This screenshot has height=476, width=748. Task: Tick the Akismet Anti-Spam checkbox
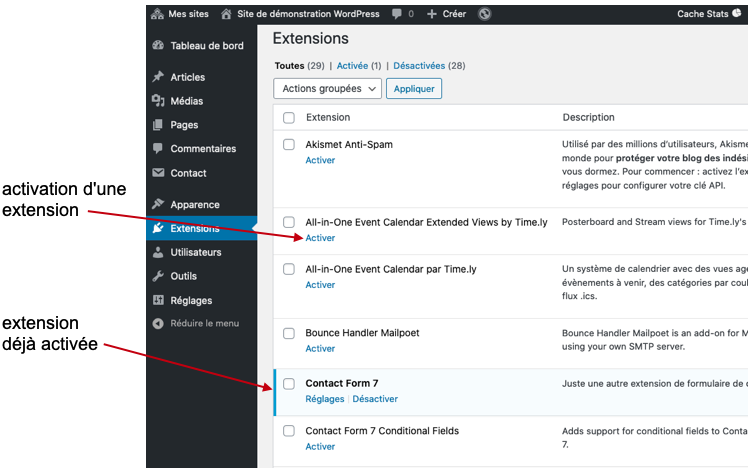point(289,145)
